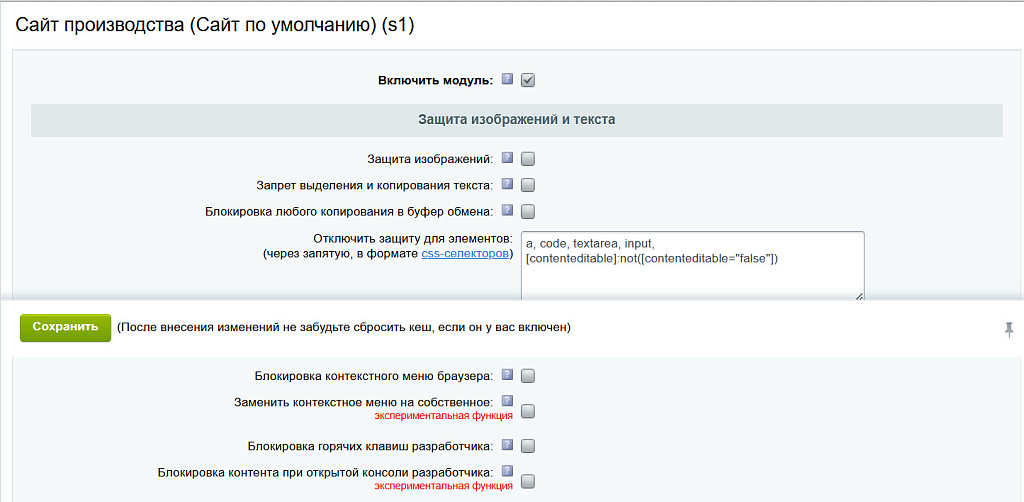Image resolution: width=1024 pixels, height=502 pixels.
Task: Toggle "Заменить контекстное меню на собственное" checkbox
Action: (x=528, y=410)
